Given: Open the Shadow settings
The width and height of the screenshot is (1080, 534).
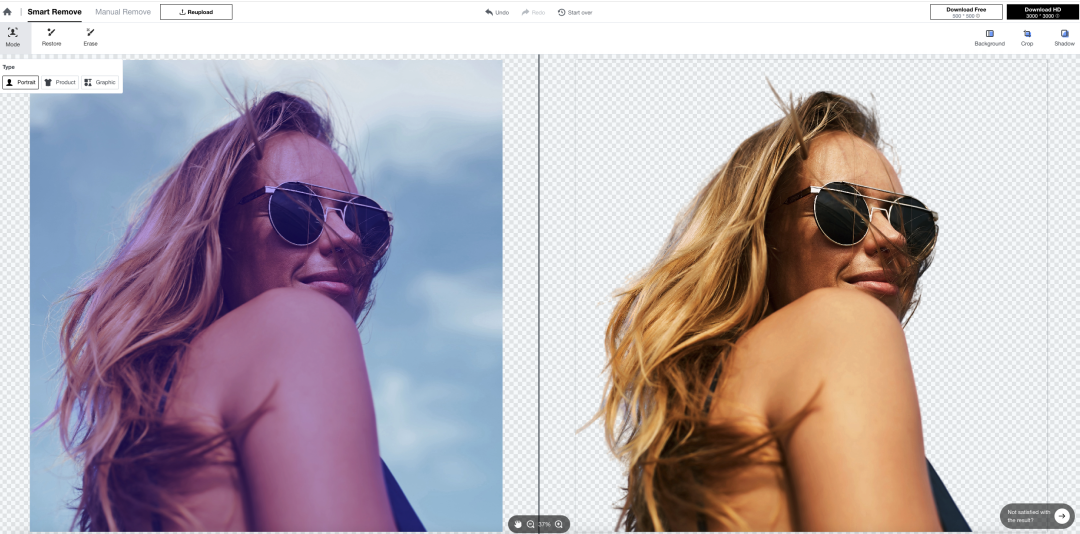Looking at the screenshot, I should point(1064,37).
